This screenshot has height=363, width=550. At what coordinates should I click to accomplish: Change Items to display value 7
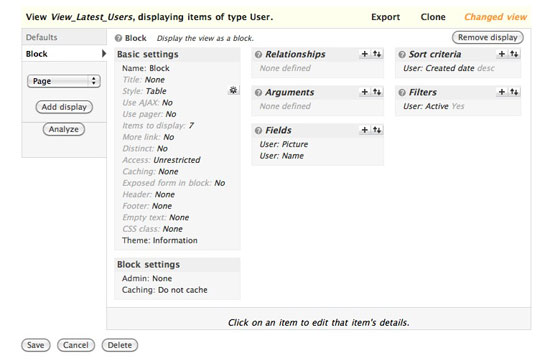[158, 125]
